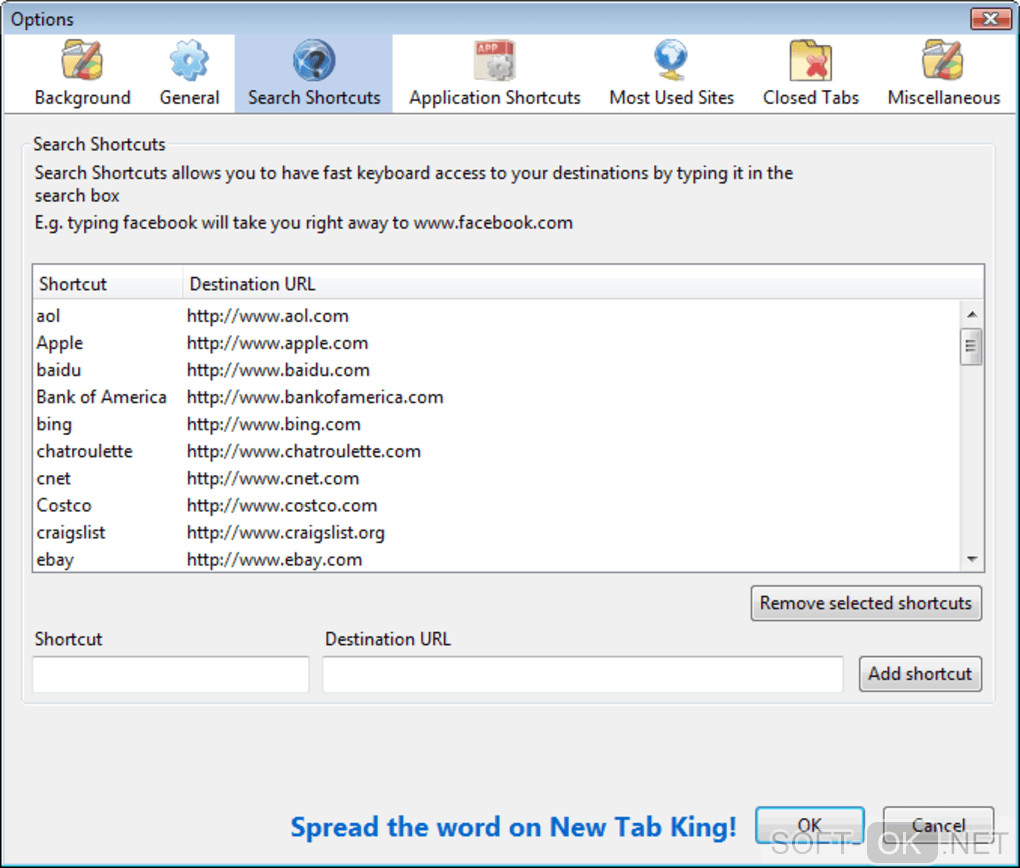Select the Search Shortcuts tab label
The width and height of the screenshot is (1020, 868).
(314, 98)
